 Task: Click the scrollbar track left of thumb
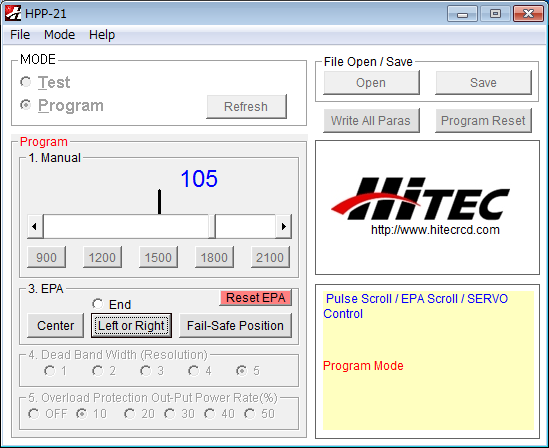(x=126, y=226)
